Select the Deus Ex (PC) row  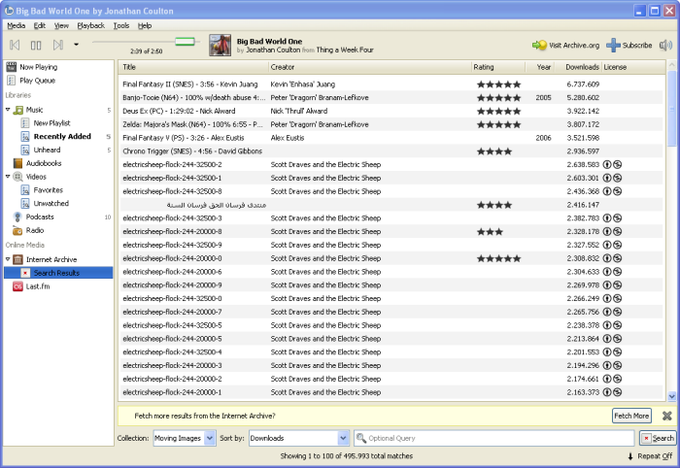tap(391, 111)
